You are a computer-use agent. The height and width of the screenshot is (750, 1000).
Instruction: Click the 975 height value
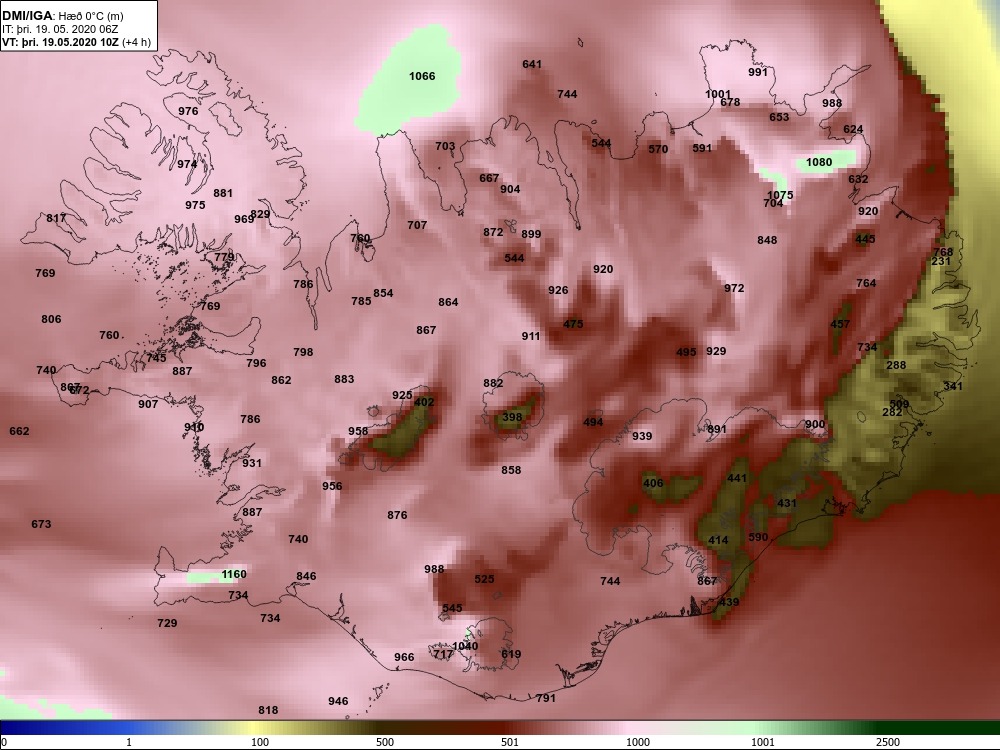pyautogui.click(x=195, y=205)
